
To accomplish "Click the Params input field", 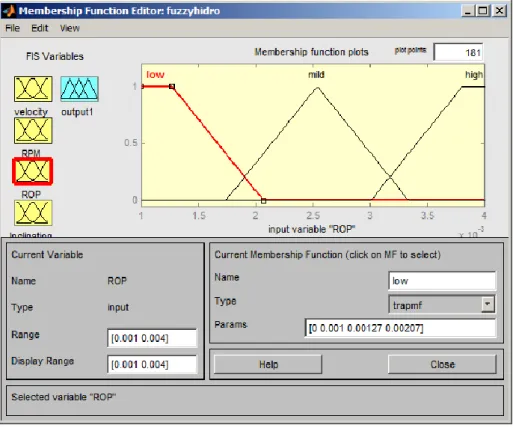I will point(400,328).
